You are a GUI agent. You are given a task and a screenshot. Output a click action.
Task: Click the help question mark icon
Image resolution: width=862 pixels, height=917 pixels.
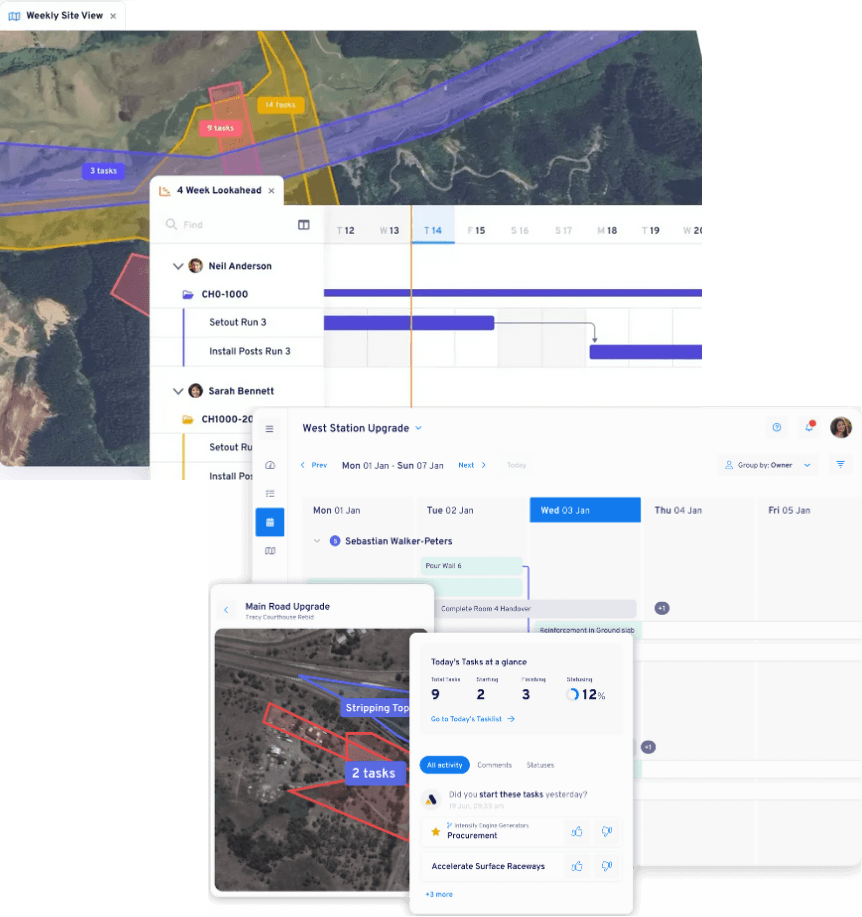[777, 428]
